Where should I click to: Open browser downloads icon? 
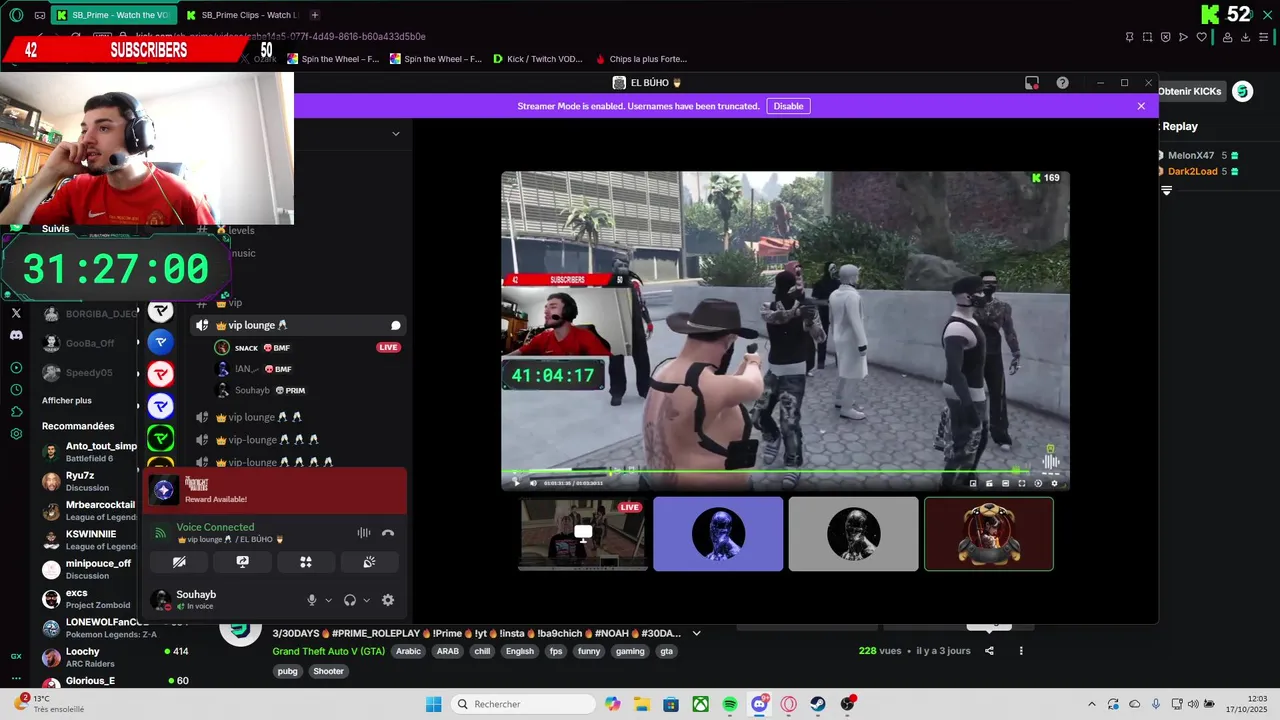[x=1246, y=37]
